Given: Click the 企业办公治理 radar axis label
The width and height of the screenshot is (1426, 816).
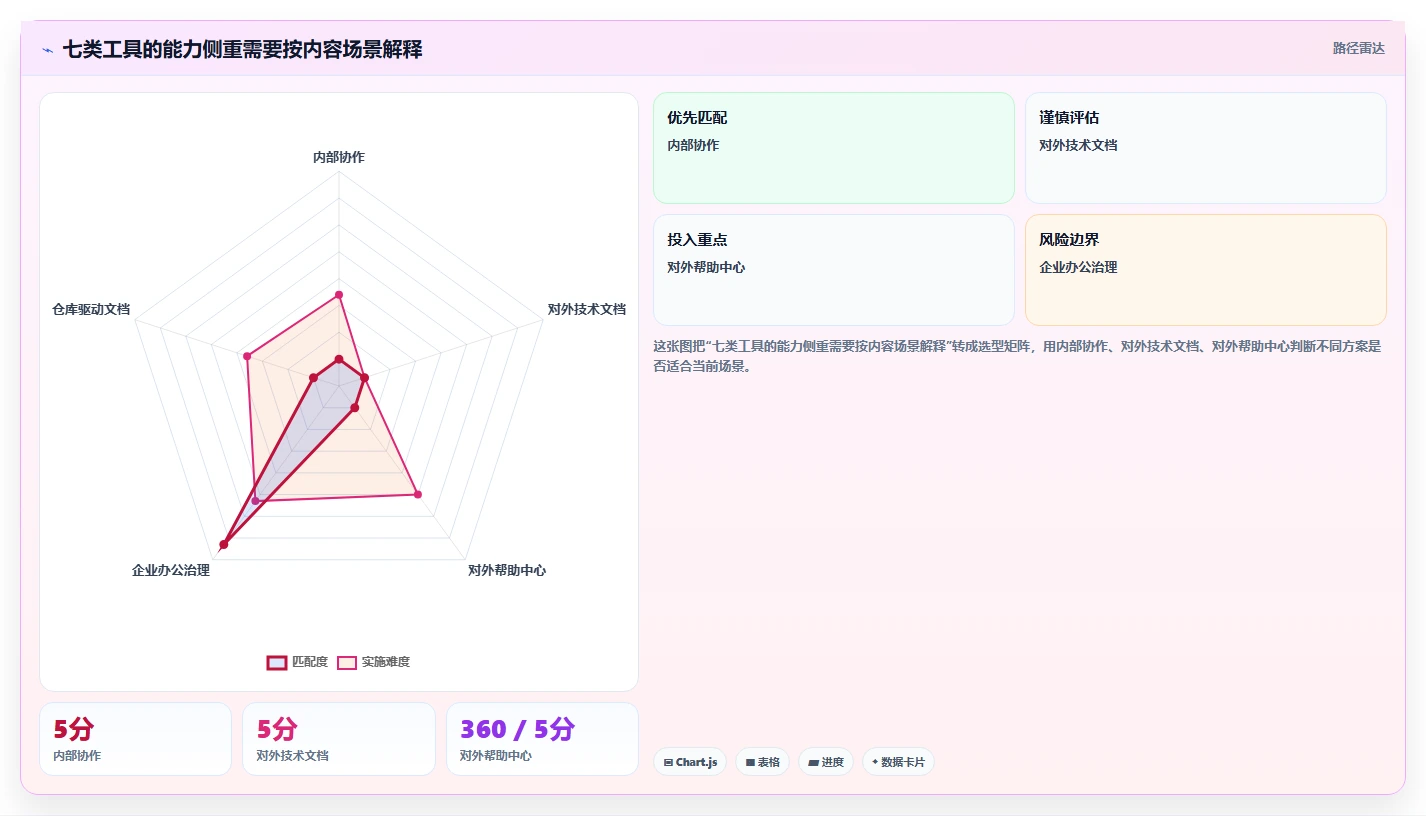Looking at the screenshot, I should click(171, 570).
